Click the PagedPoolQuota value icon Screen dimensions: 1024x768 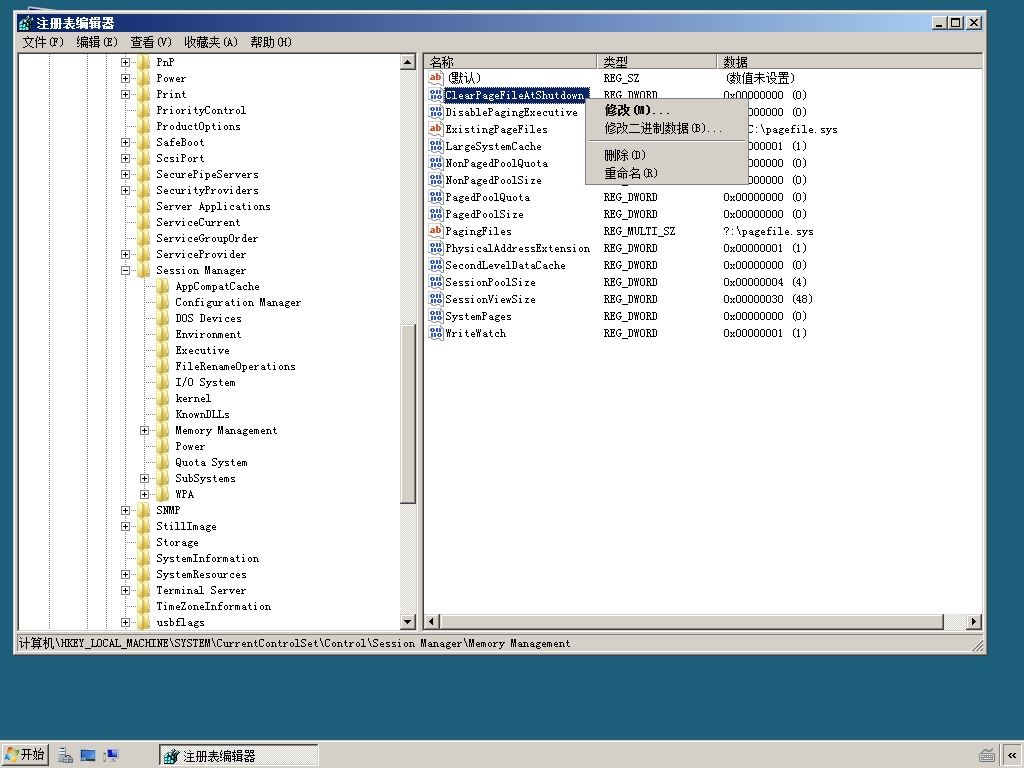(x=436, y=197)
